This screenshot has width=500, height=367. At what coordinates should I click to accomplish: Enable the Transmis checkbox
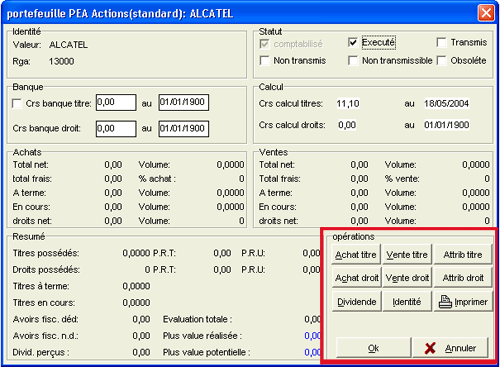coord(441,42)
